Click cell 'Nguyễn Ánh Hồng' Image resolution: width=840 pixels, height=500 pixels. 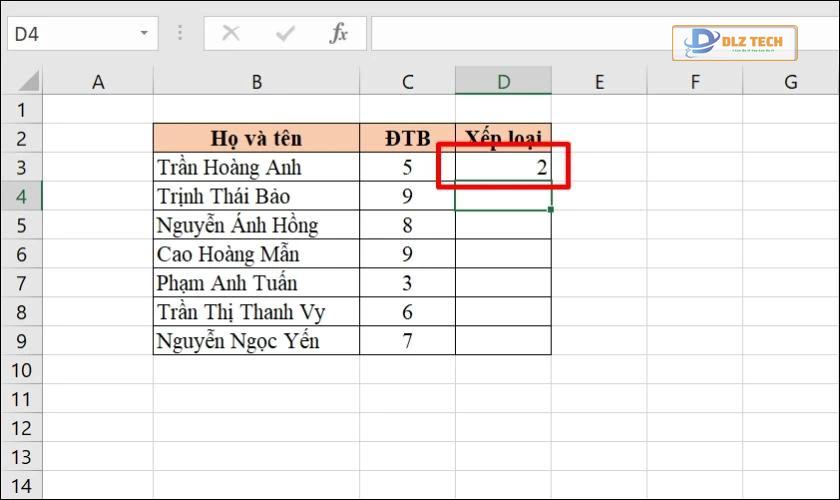[x=257, y=225]
